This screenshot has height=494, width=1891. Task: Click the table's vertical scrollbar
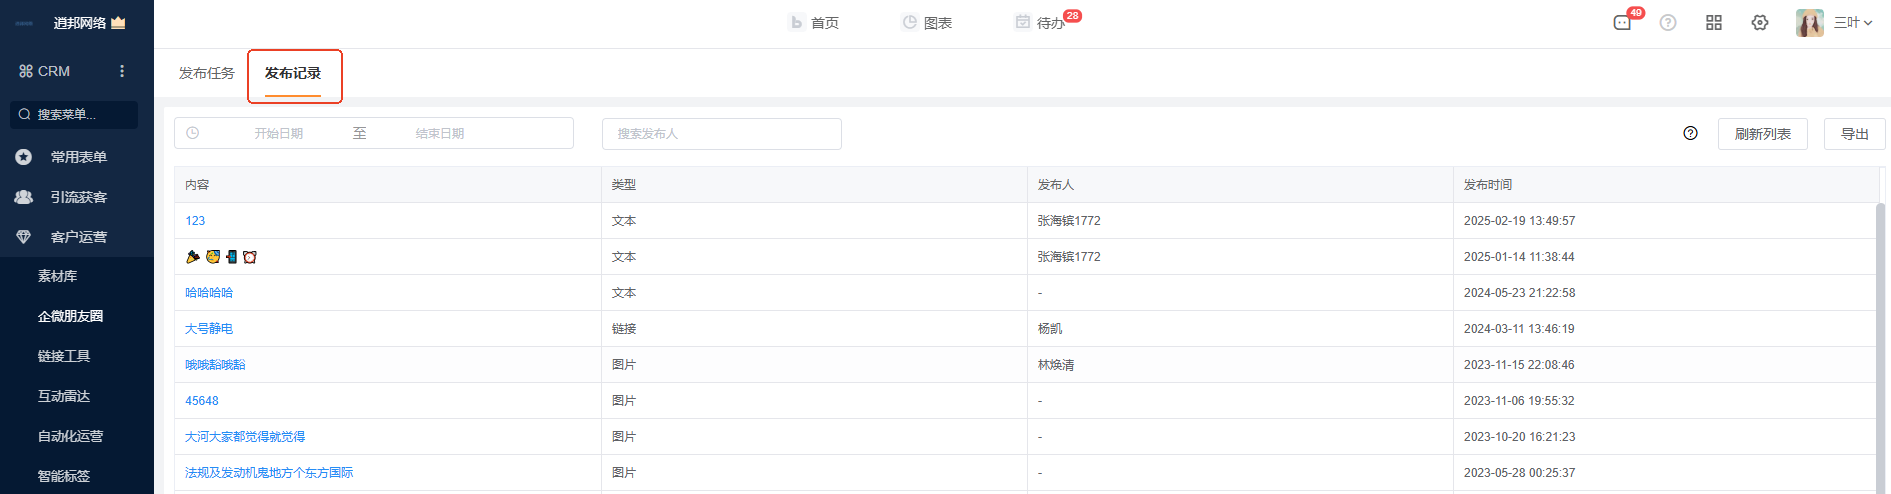(1880, 340)
